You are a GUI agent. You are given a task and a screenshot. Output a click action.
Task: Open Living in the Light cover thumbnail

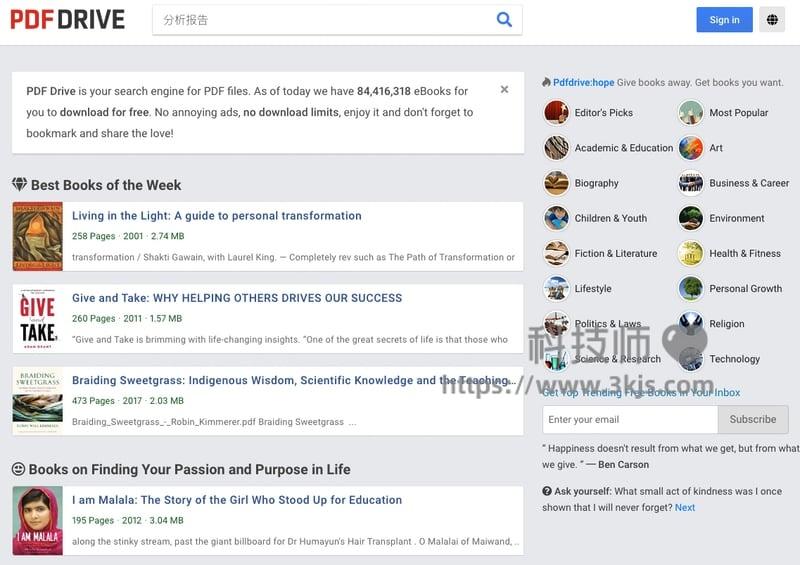38,236
